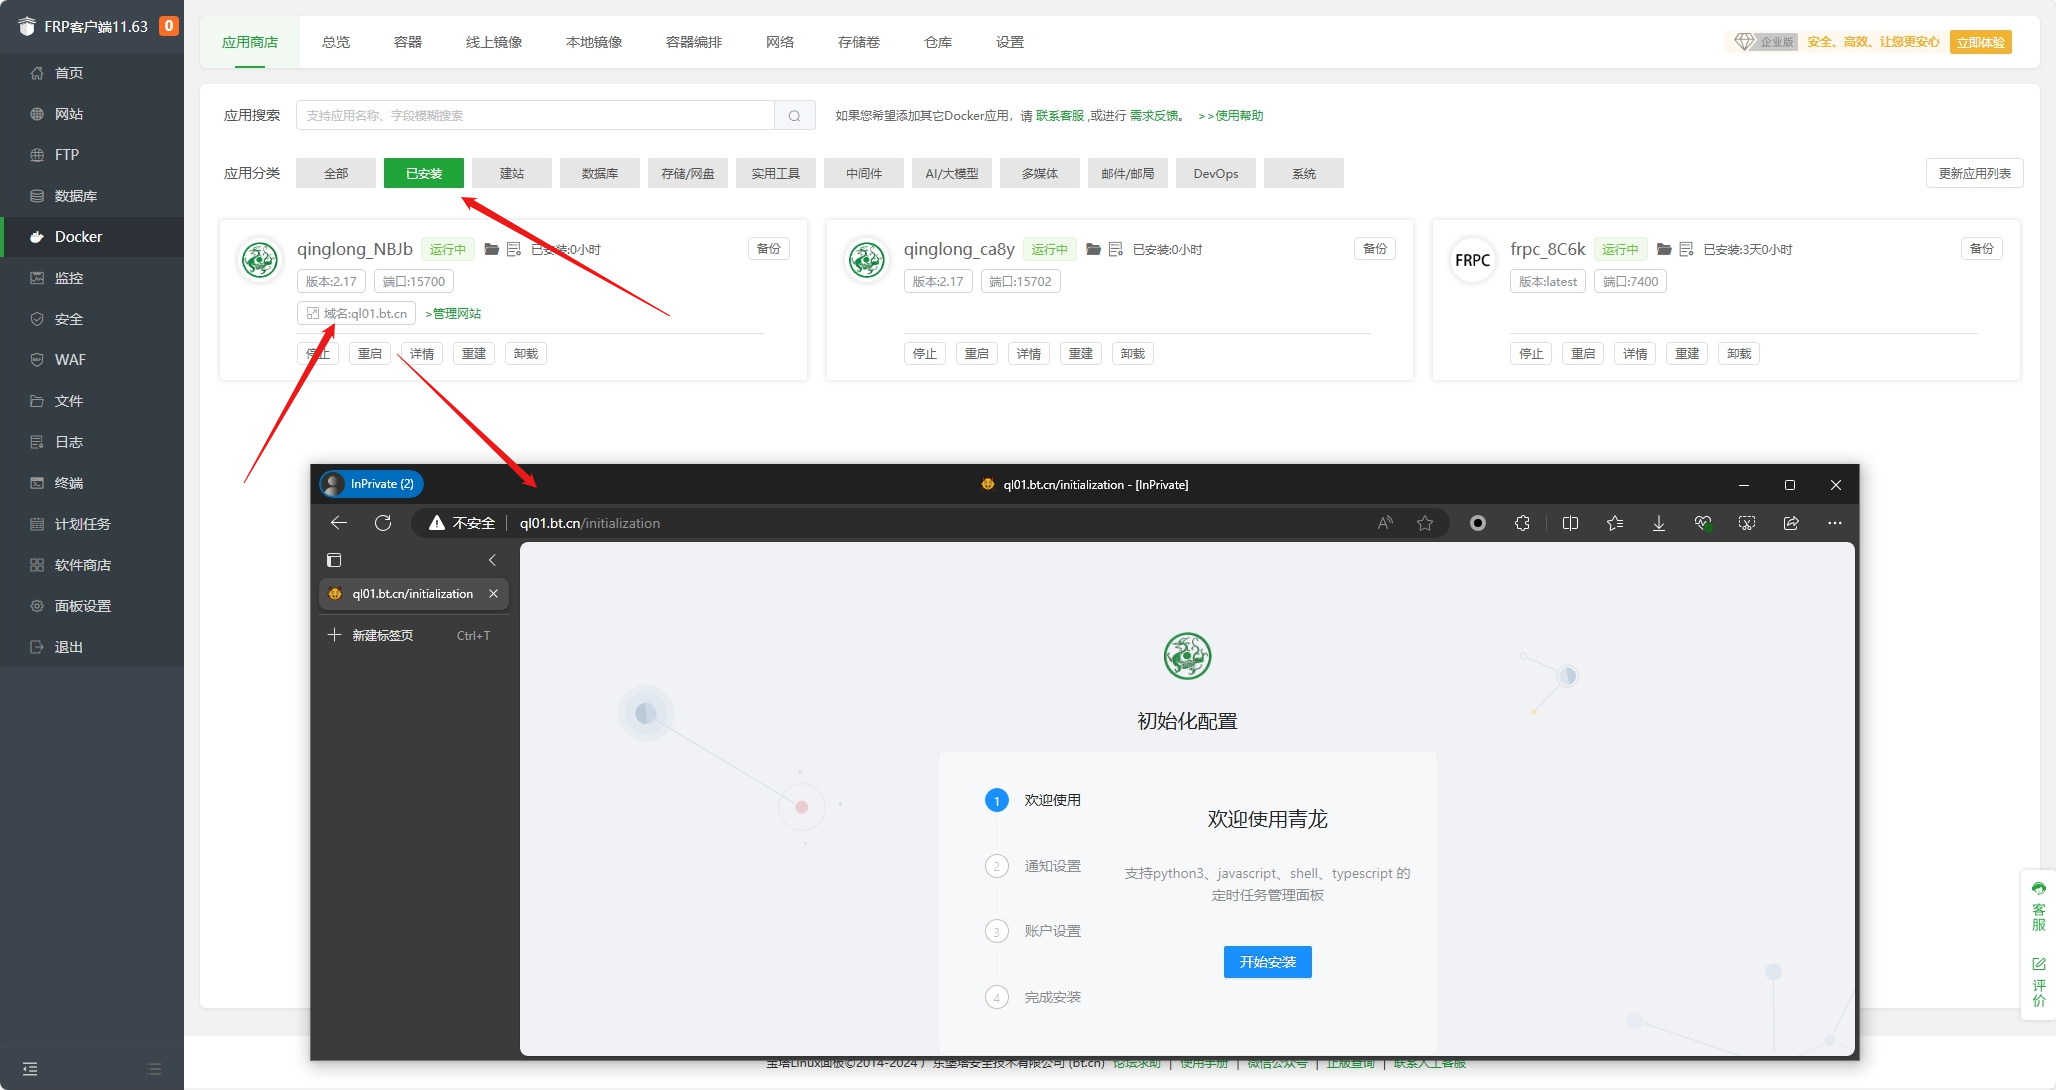Click the 立即体验 enterprise button

pos(1981,42)
